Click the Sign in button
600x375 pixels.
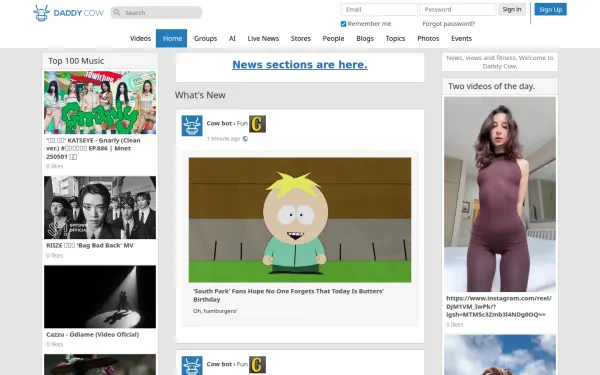pyautogui.click(x=512, y=9)
